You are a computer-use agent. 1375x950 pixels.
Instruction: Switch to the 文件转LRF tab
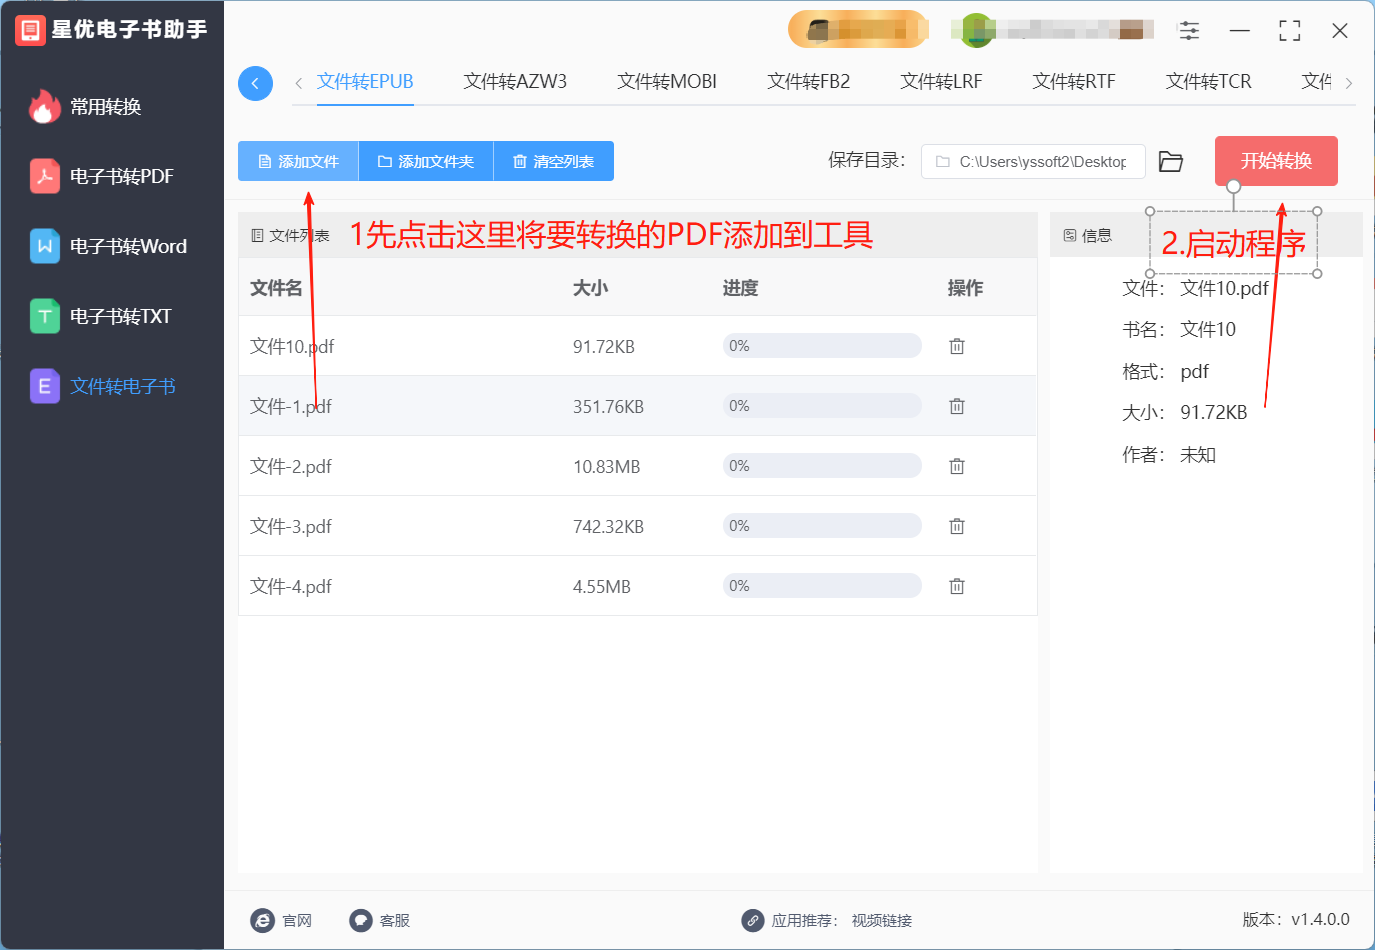click(941, 81)
